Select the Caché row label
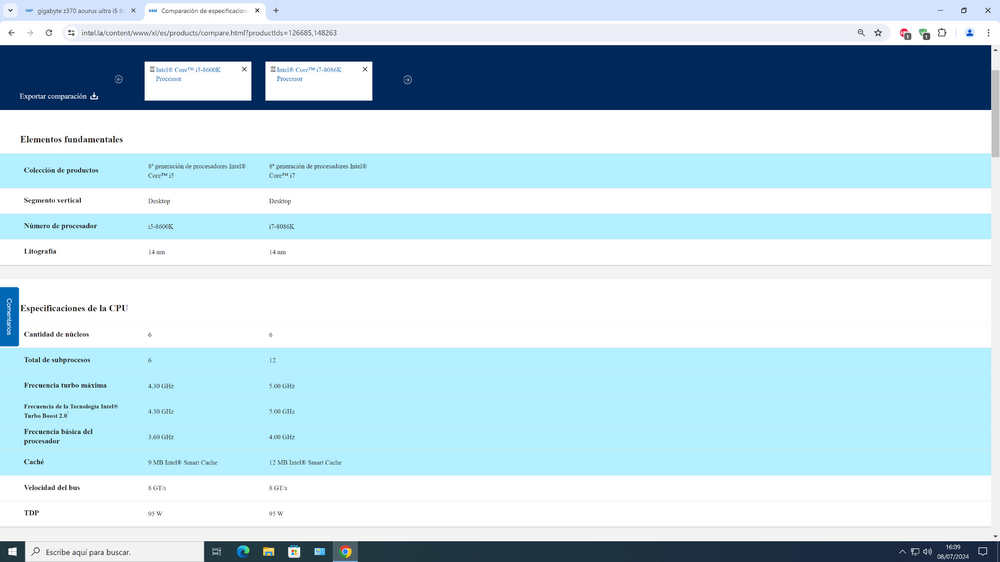 [x=34, y=462]
